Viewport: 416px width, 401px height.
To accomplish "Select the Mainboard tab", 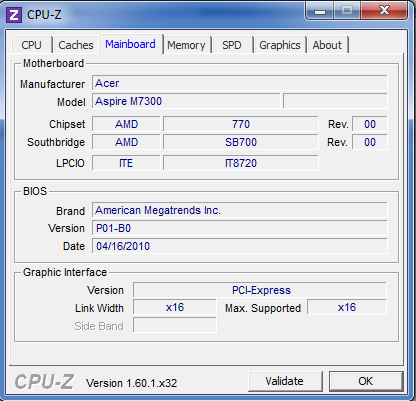I will tap(131, 44).
